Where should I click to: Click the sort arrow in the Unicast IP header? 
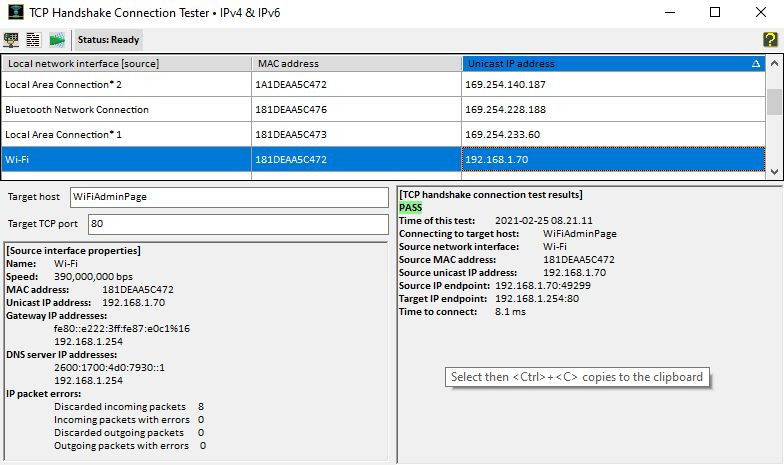[x=756, y=64]
